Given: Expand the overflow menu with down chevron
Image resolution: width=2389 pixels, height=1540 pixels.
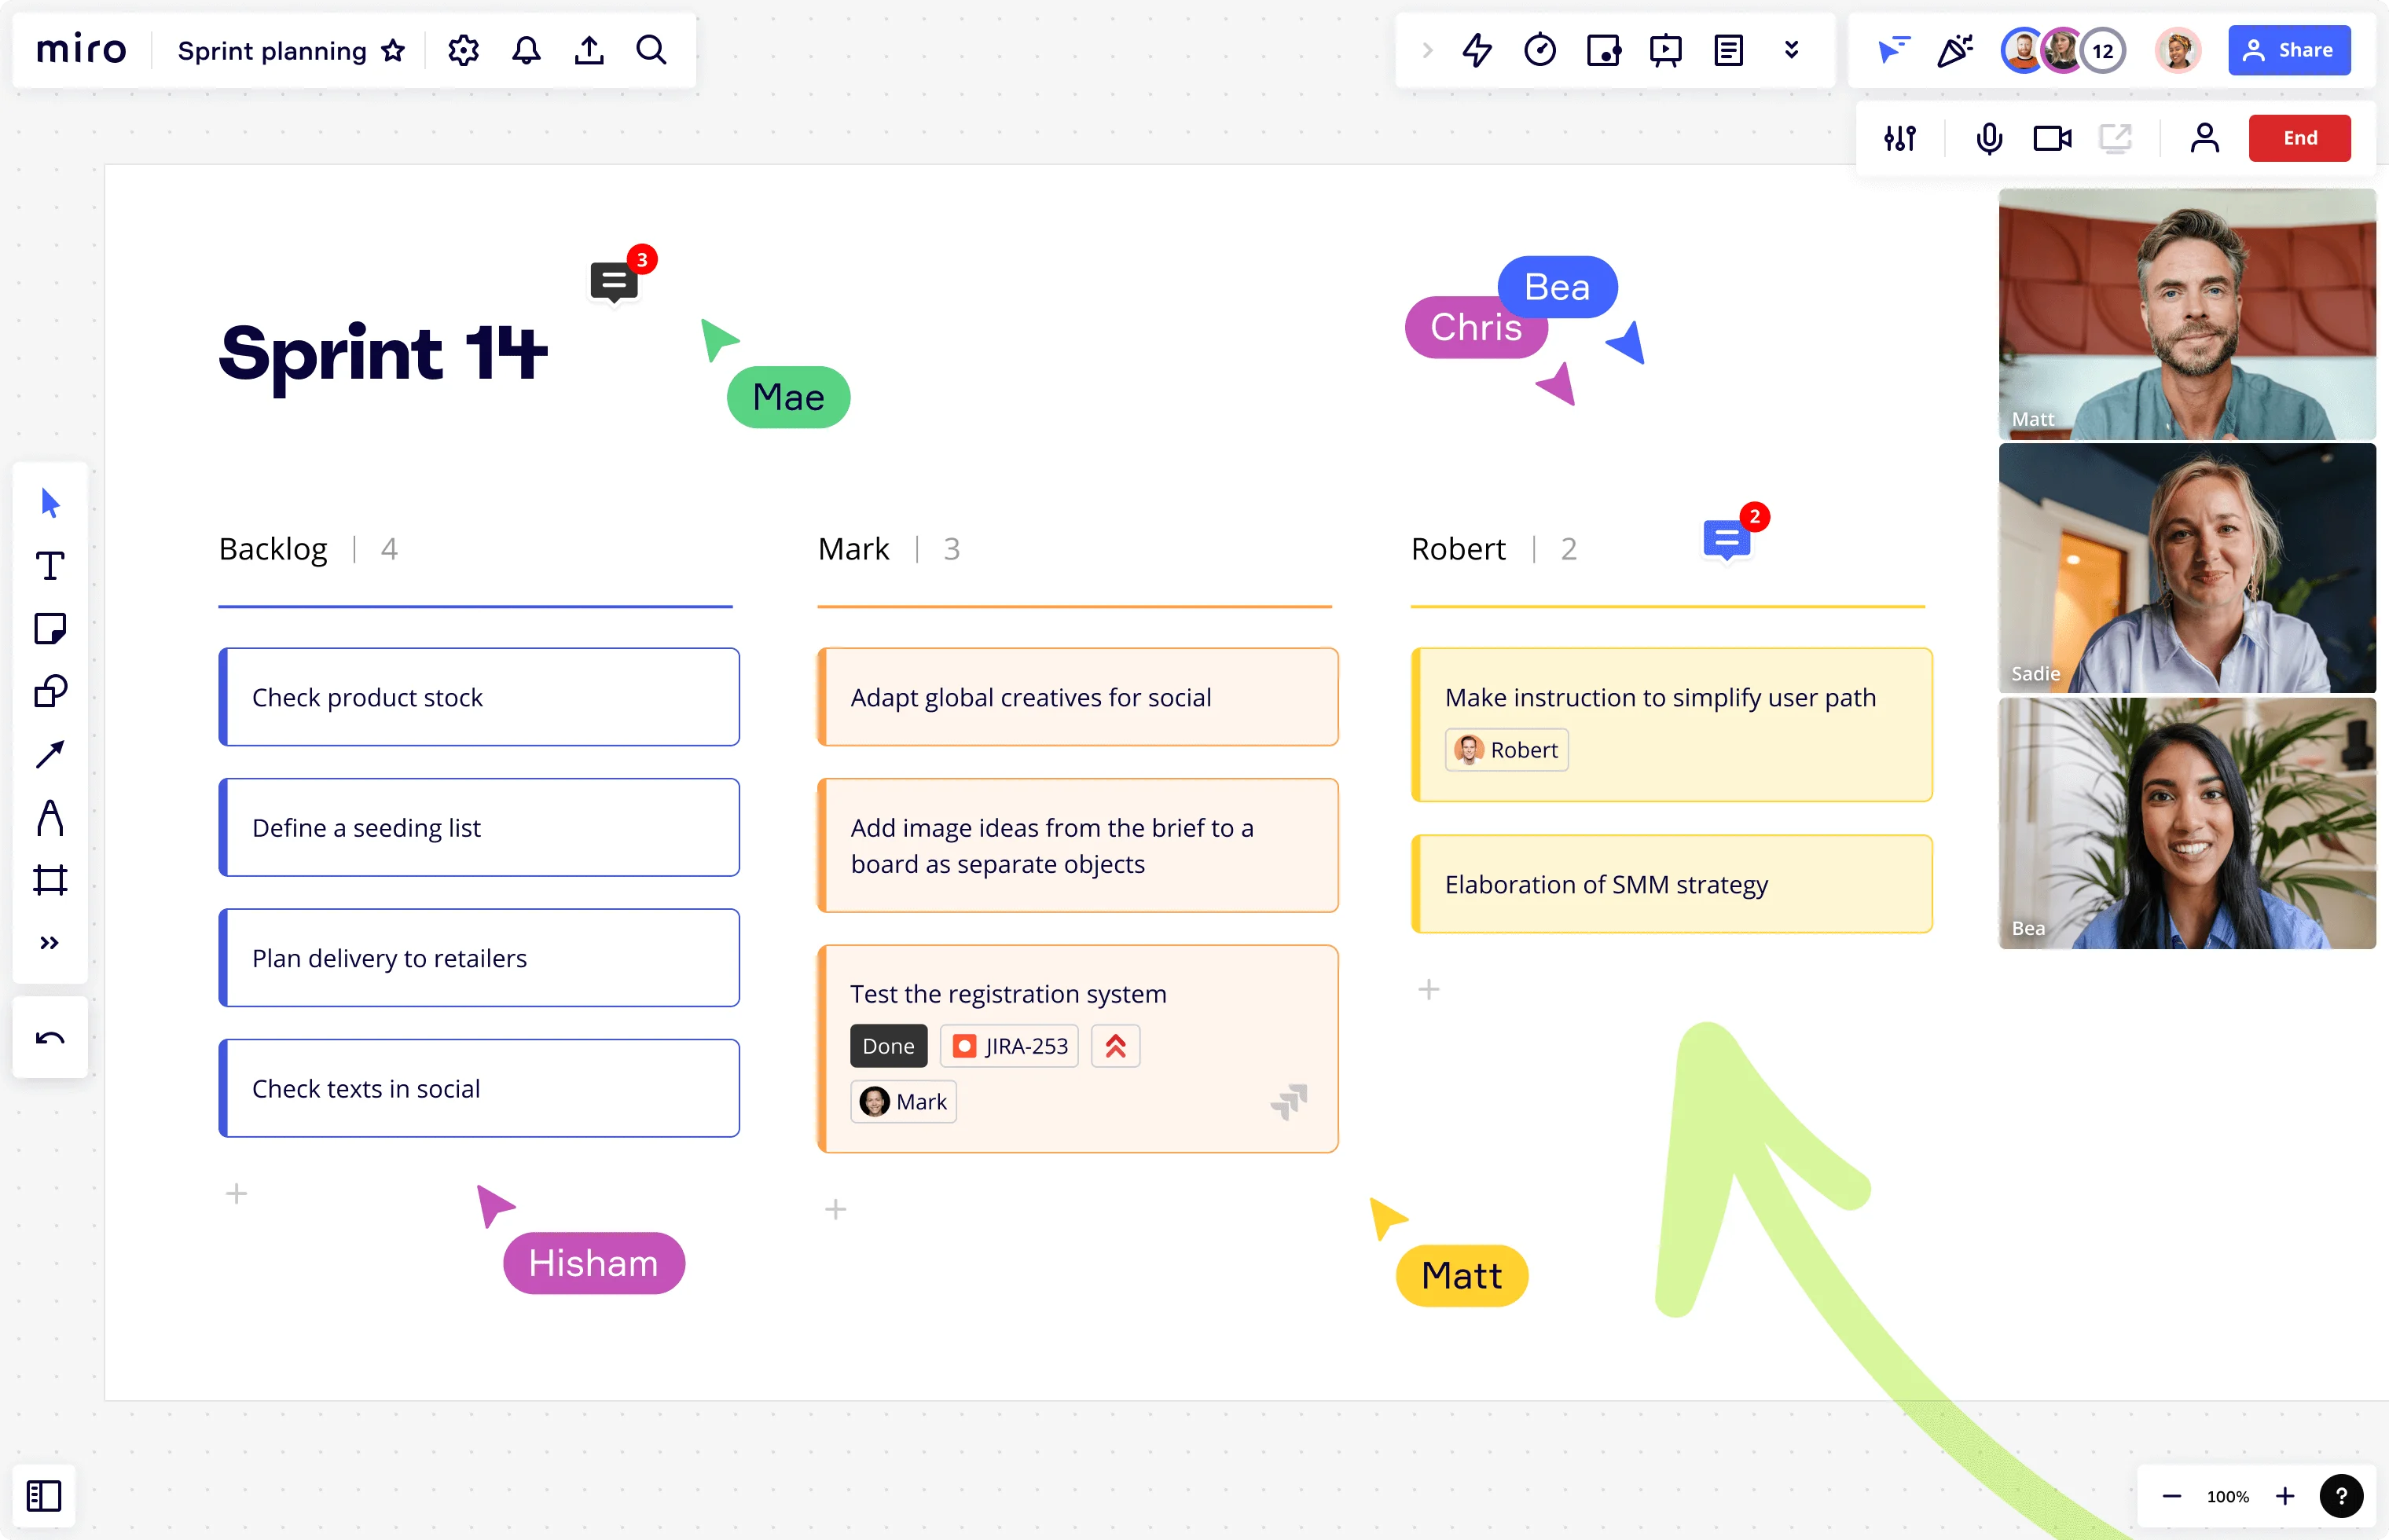Looking at the screenshot, I should pyautogui.click(x=1792, y=50).
